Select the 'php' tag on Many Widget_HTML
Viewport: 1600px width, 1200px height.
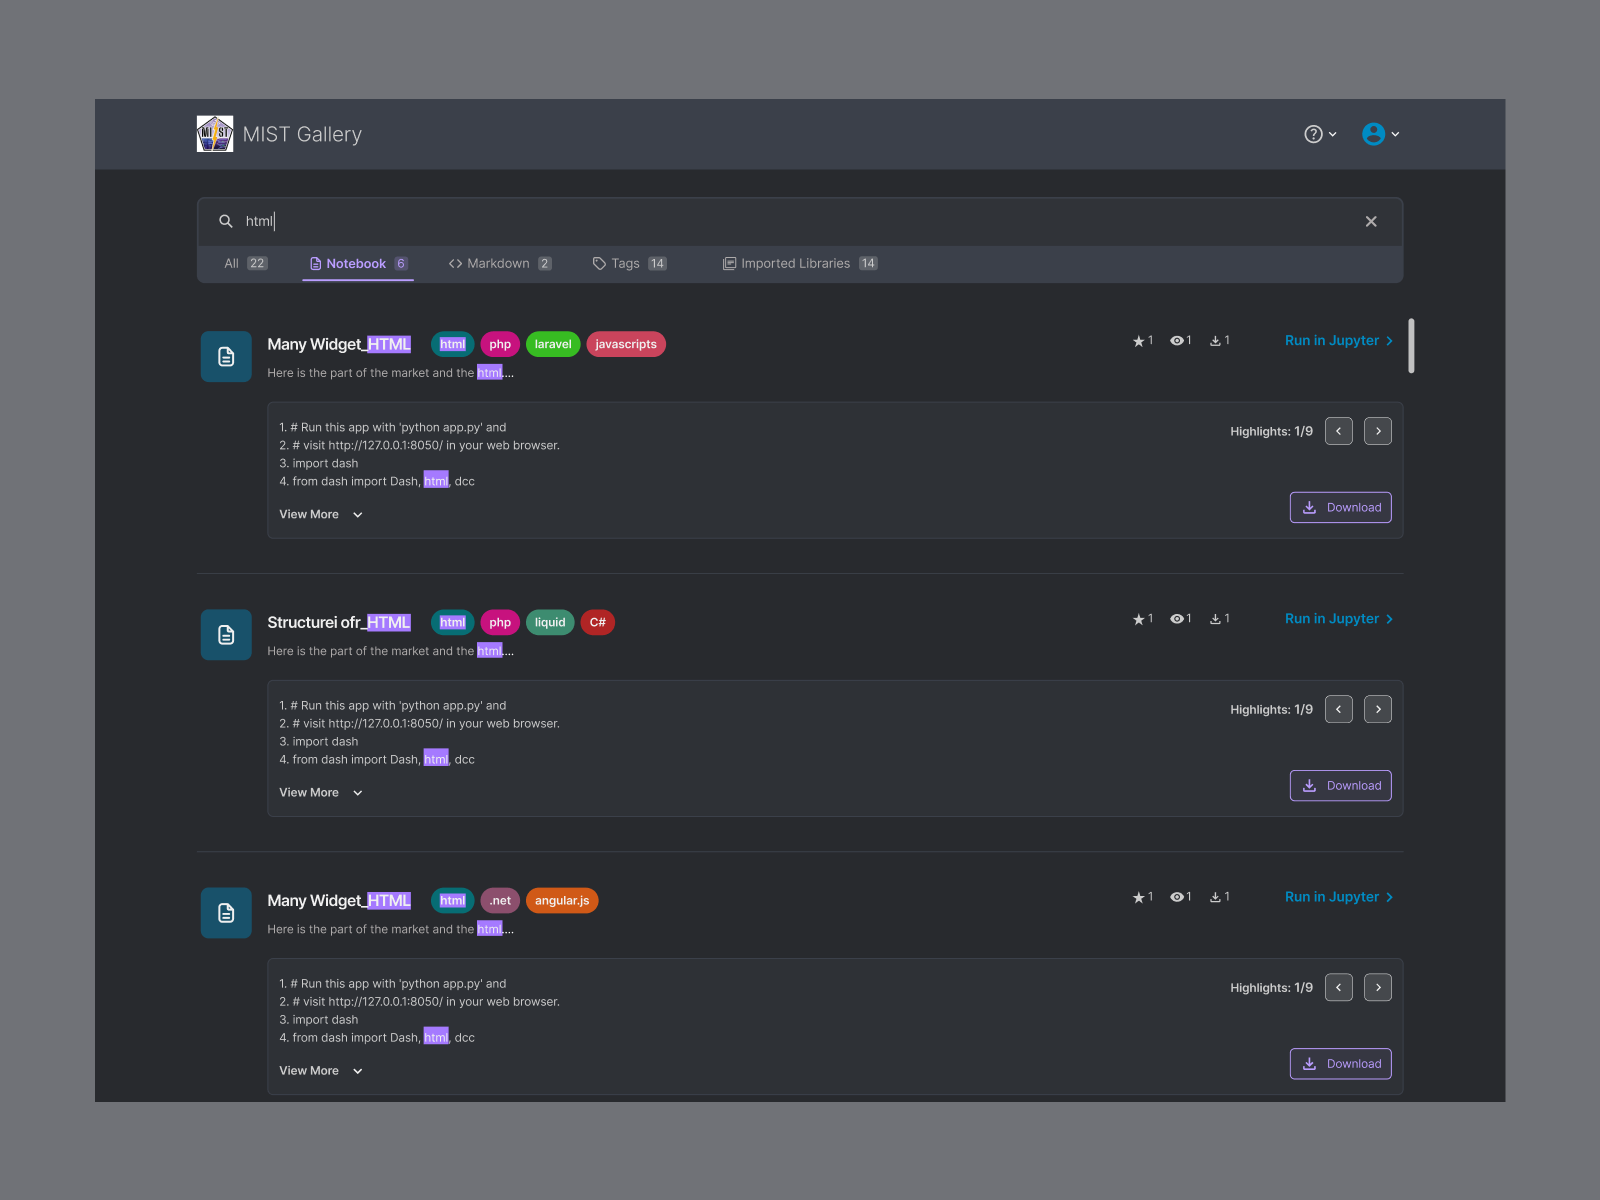tap(500, 344)
